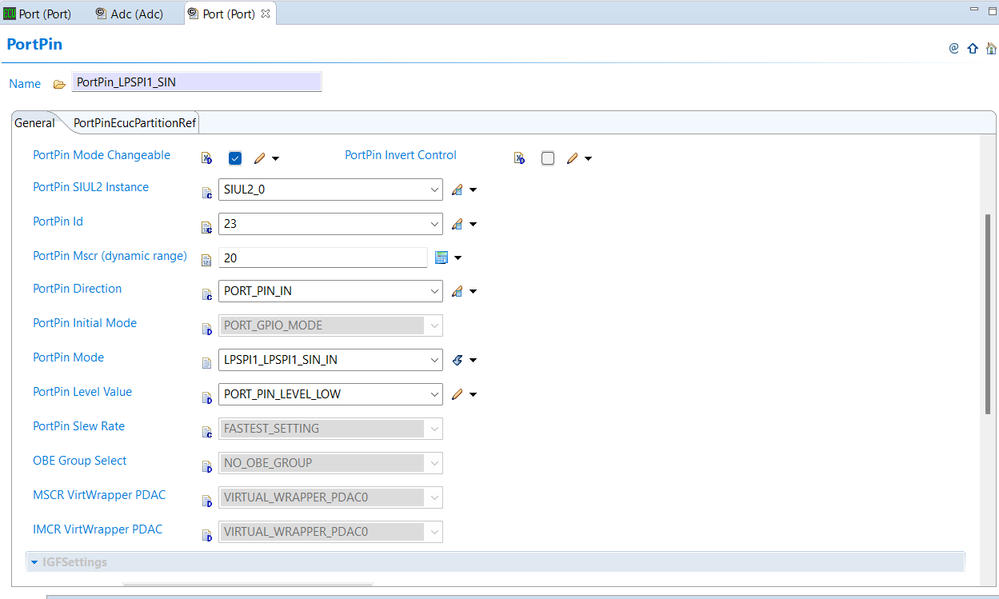Click the file icon beside PortPin Initial Mode
Screen dimensions: 999x599
[206, 329]
